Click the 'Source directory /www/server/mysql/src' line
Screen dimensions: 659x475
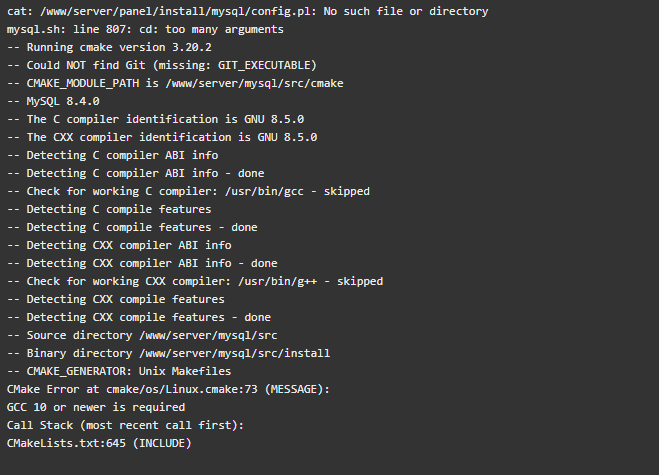[x=142, y=335]
